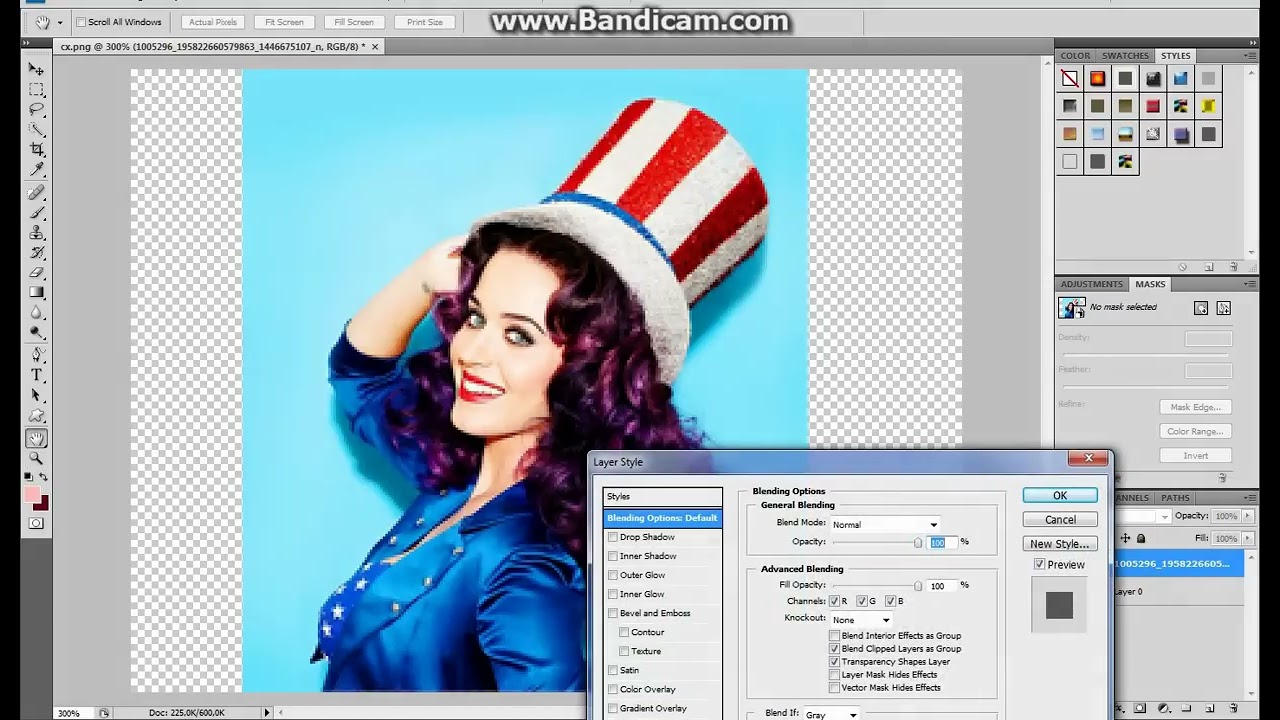
Task: Select the Move tool
Action: (36, 69)
